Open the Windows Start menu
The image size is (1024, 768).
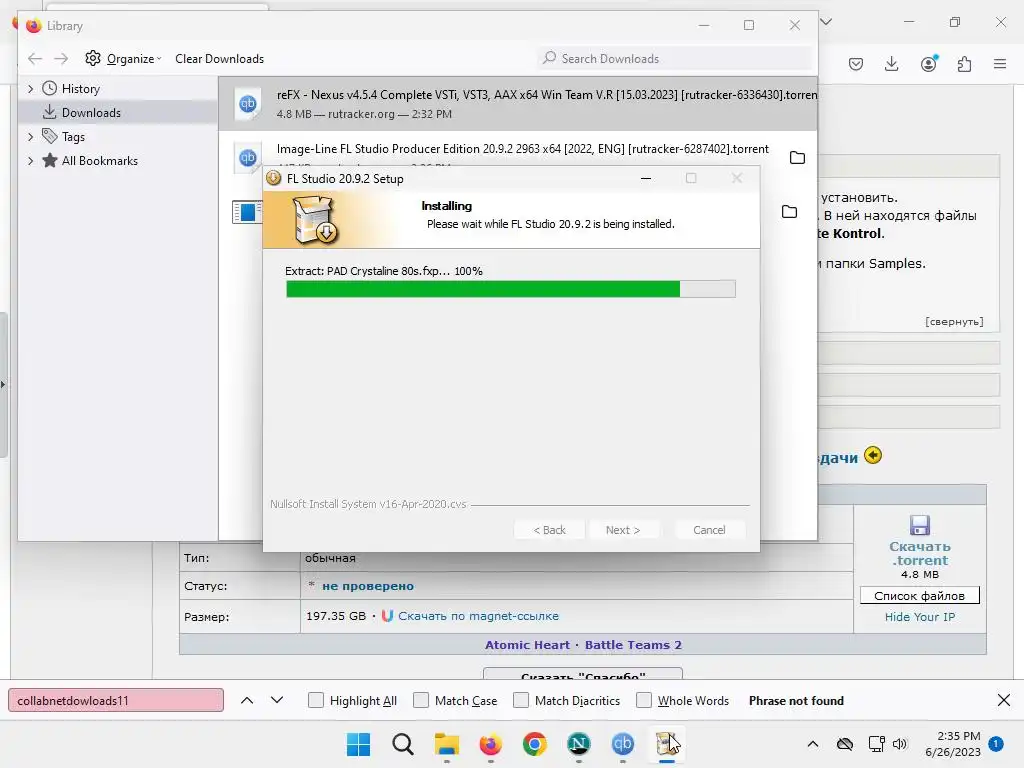point(358,744)
